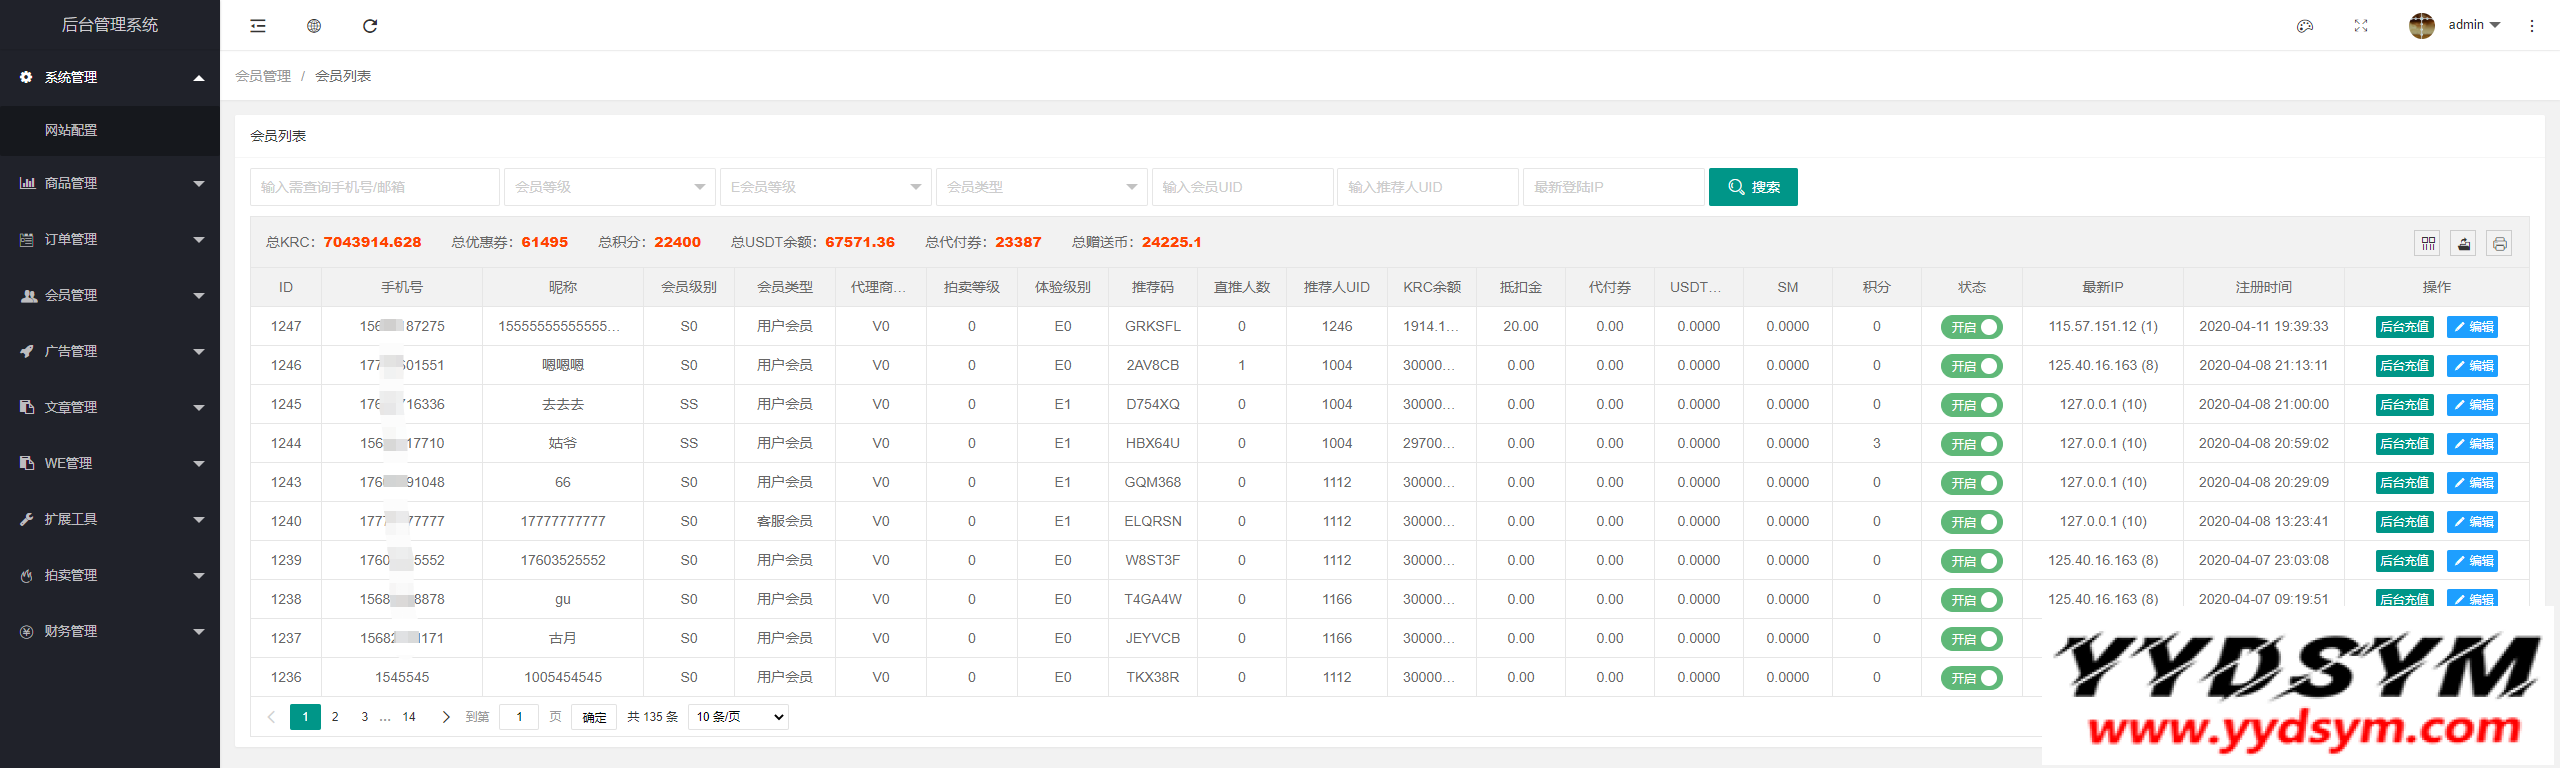The image size is (2560, 768).
Task: Expand the 财务管理 sidebar menu
Action: (110, 631)
